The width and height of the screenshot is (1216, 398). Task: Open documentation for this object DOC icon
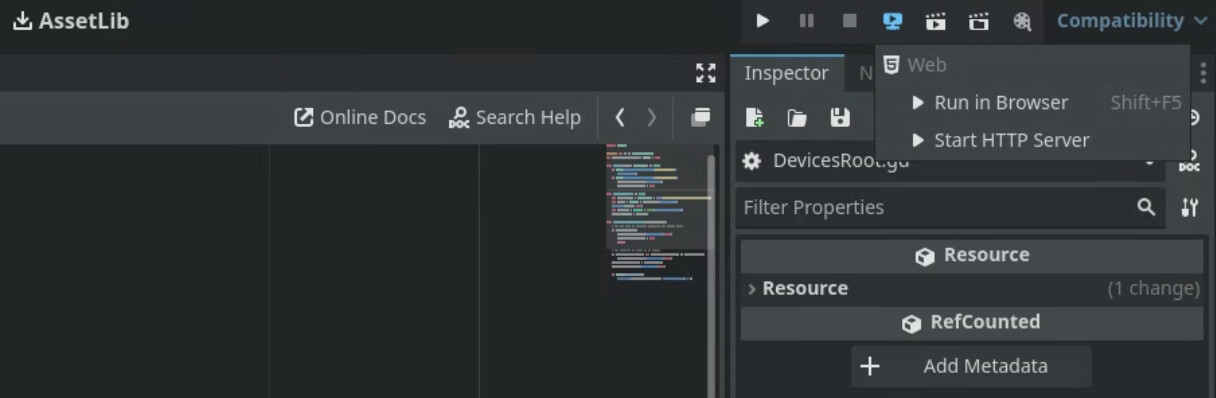click(1189, 161)
